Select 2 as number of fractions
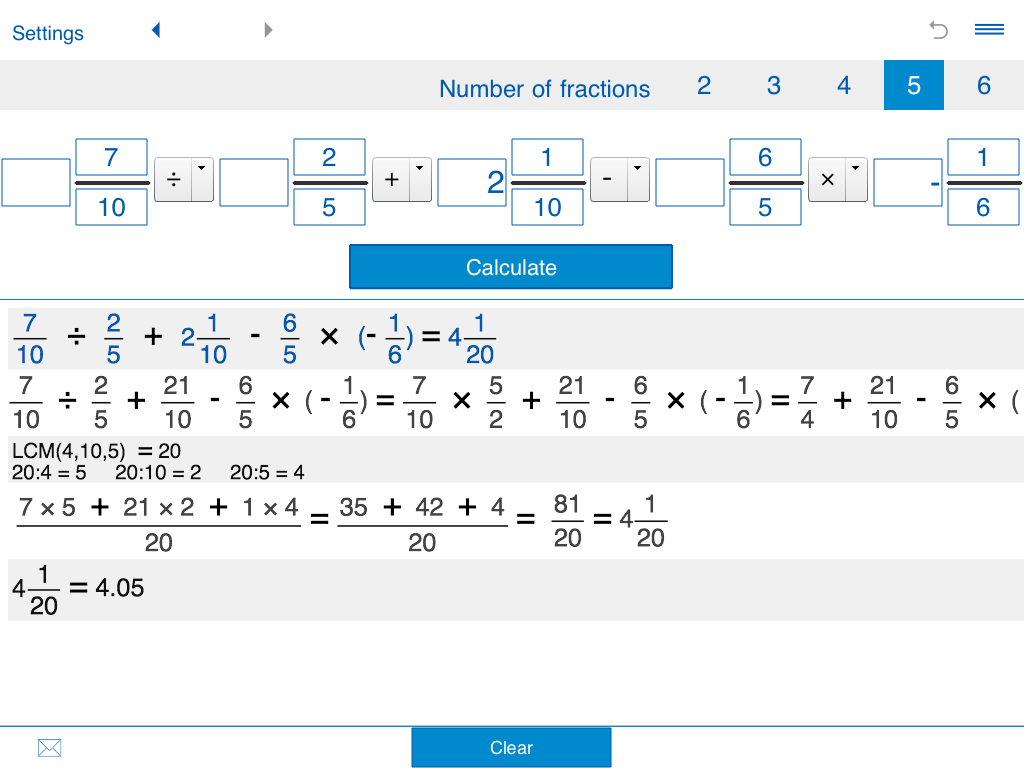The image size is (1024, 768). 703,85
